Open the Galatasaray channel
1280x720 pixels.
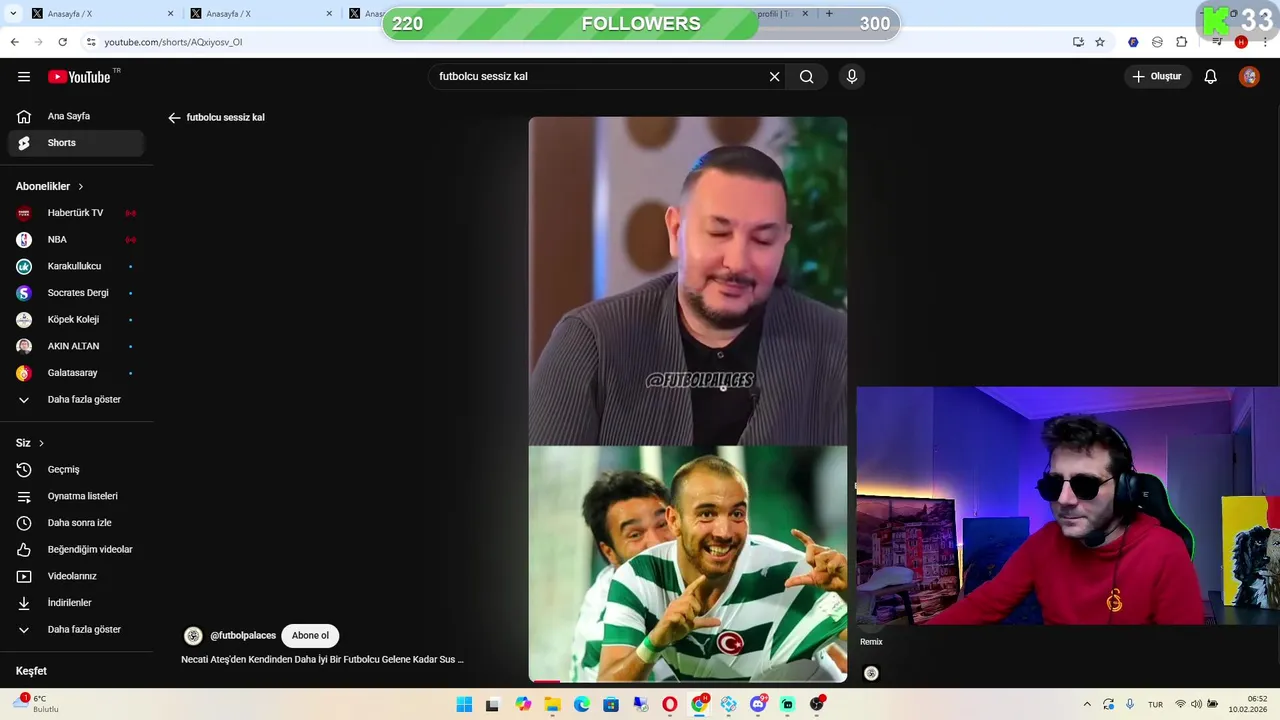click(76, 373)
